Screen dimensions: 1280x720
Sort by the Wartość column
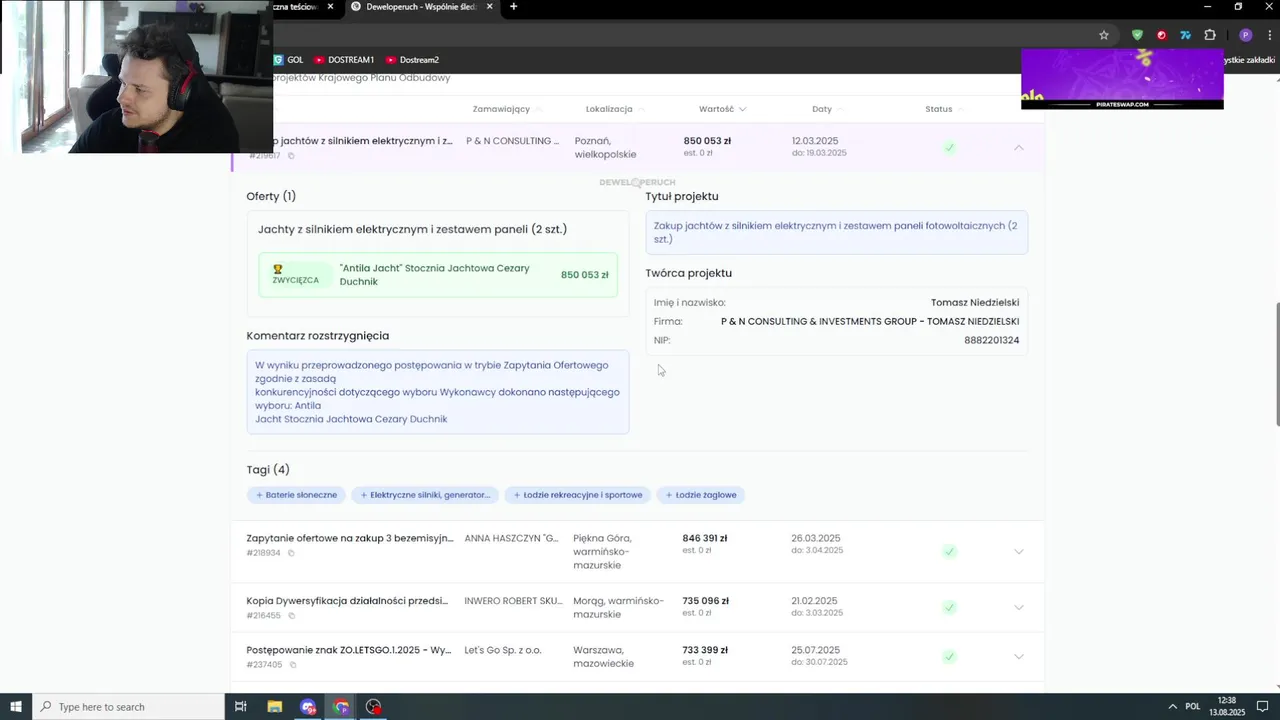point(722,109)
